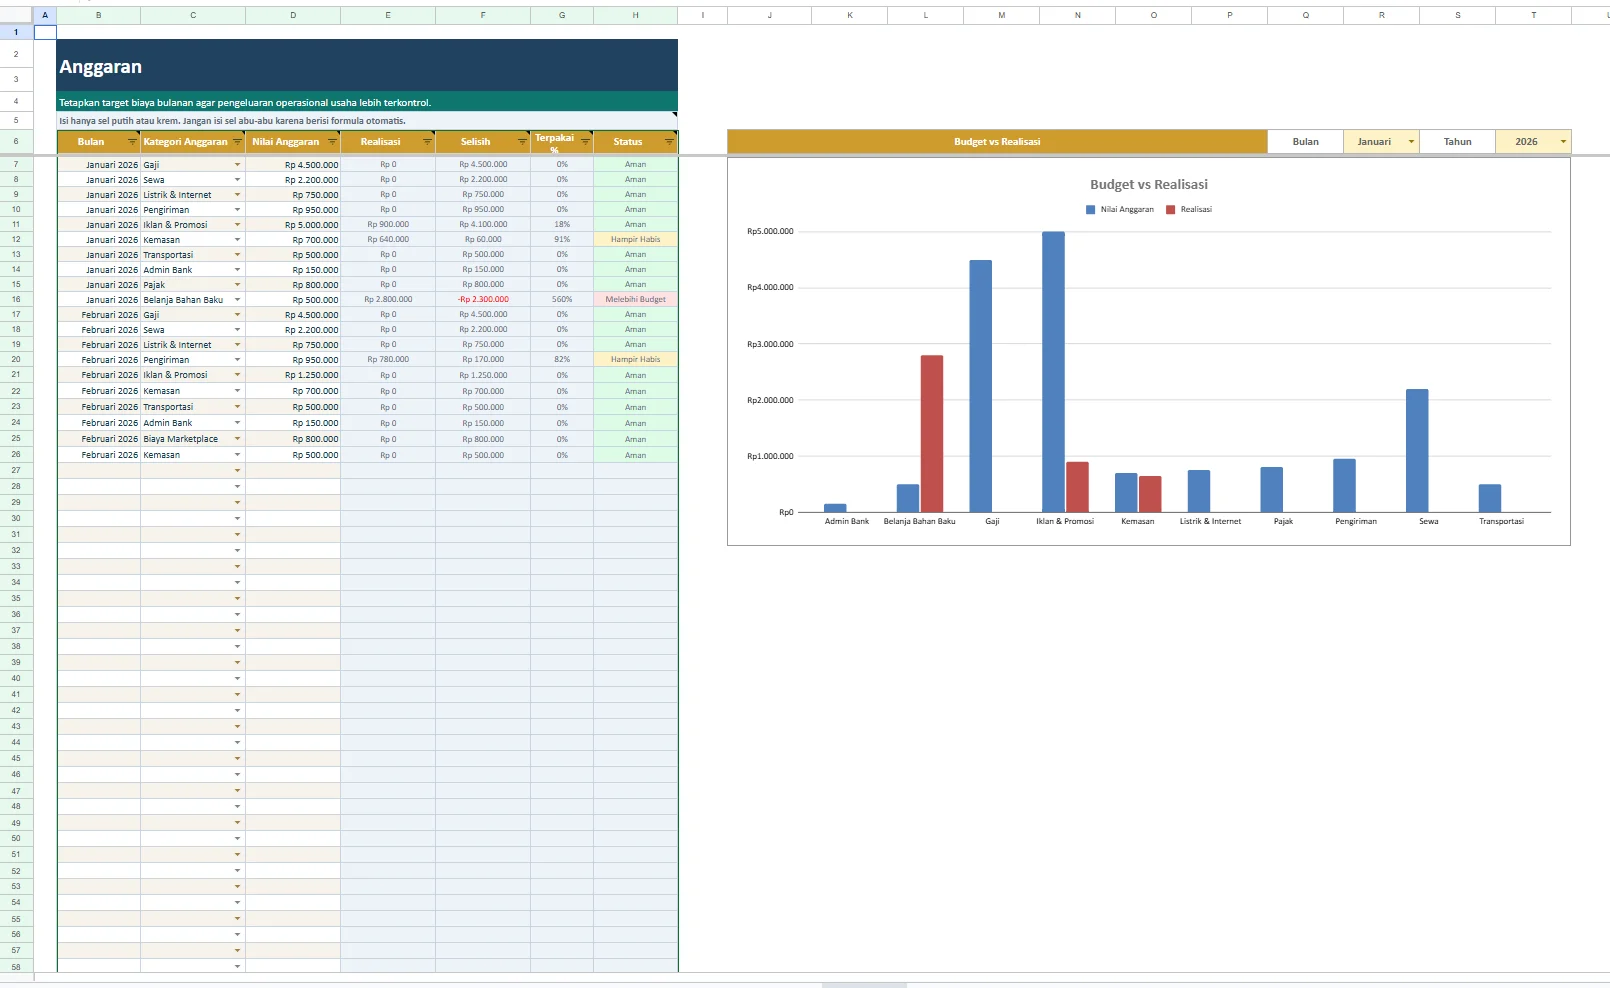This screenshot has height=988, width=1610.
Task: Select the highlighted cell A1
Action: (45, 32)
